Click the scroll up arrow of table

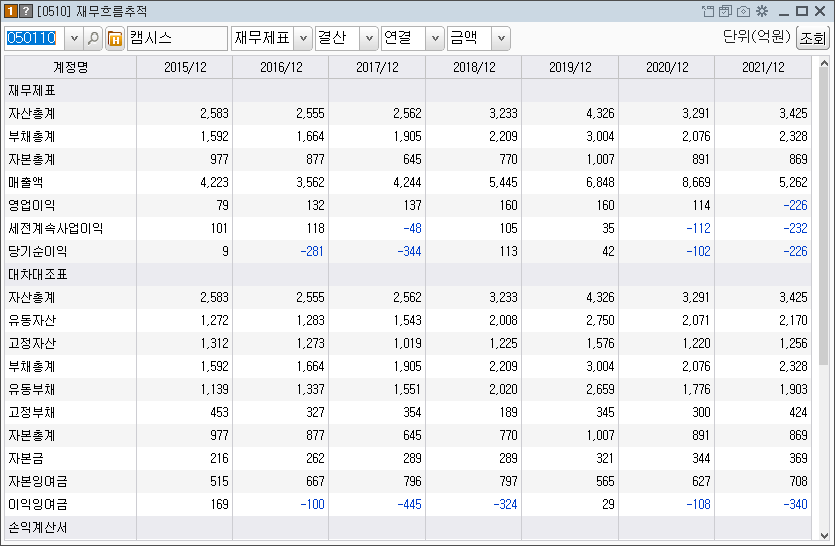(x=824, y=63)
